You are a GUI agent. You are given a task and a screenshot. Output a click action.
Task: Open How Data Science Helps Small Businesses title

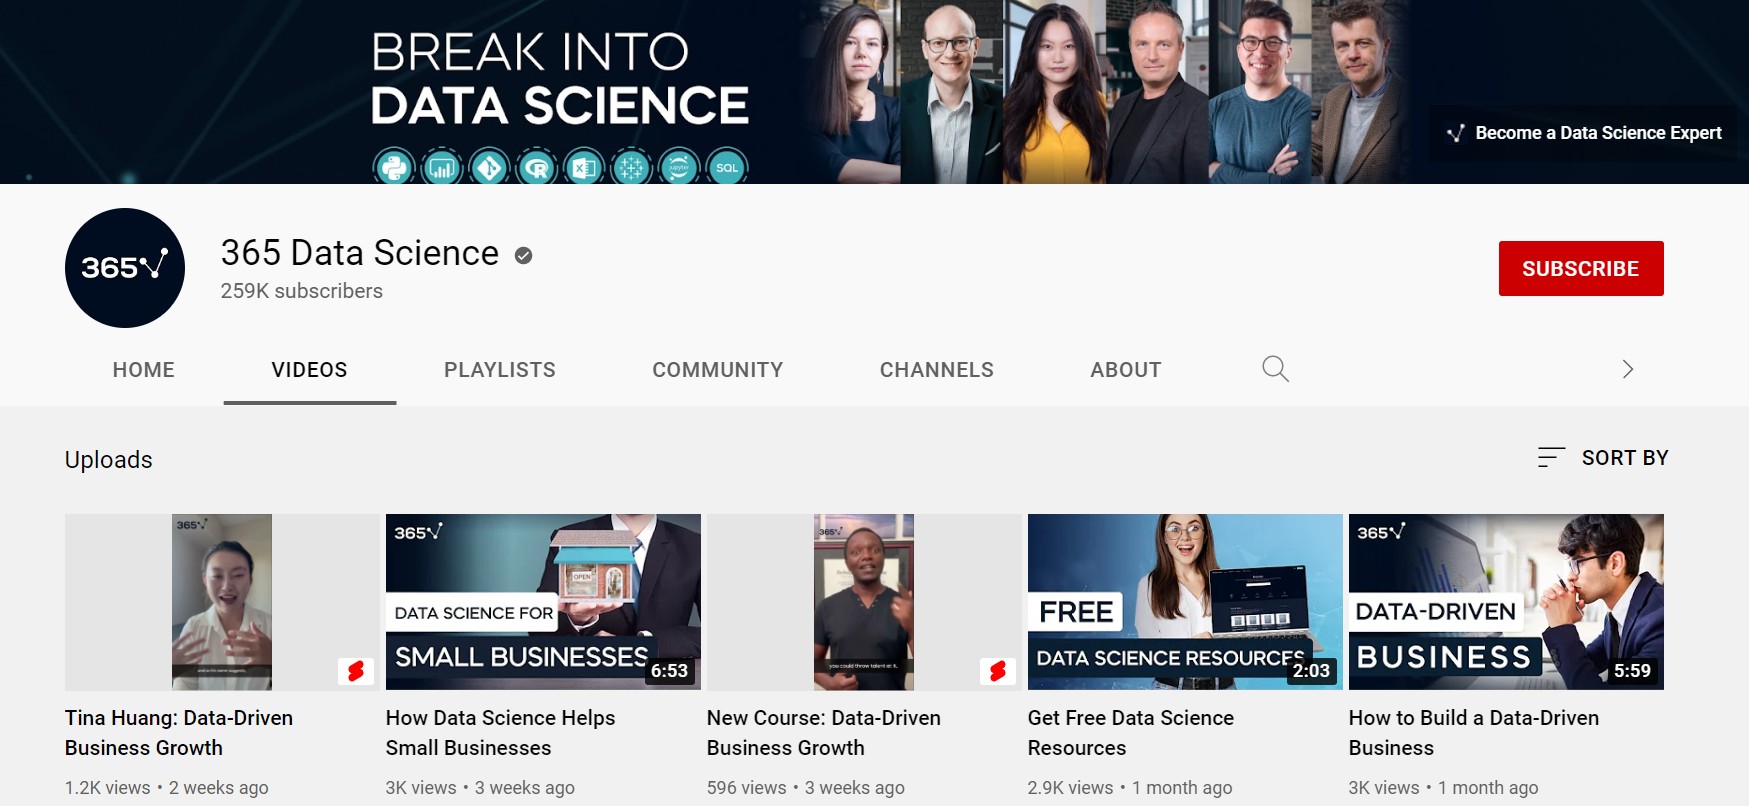coord(500,733)
